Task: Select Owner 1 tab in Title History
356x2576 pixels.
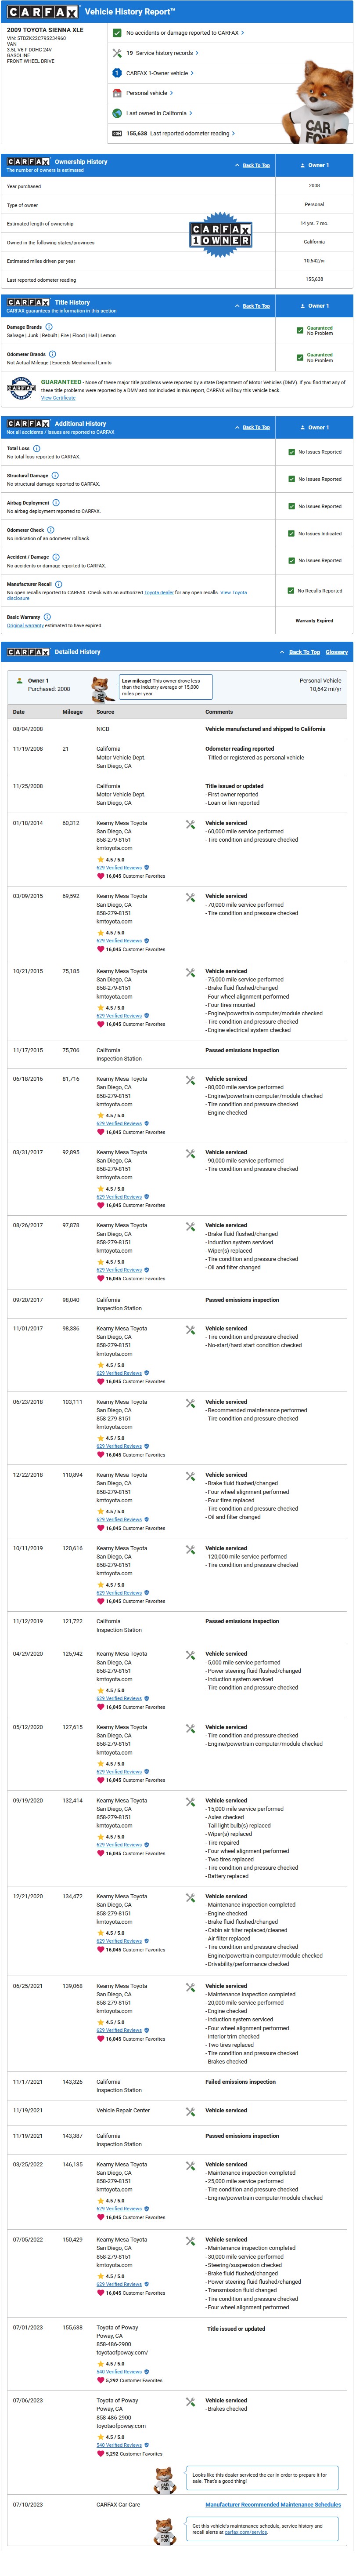Action: (314, 306)
